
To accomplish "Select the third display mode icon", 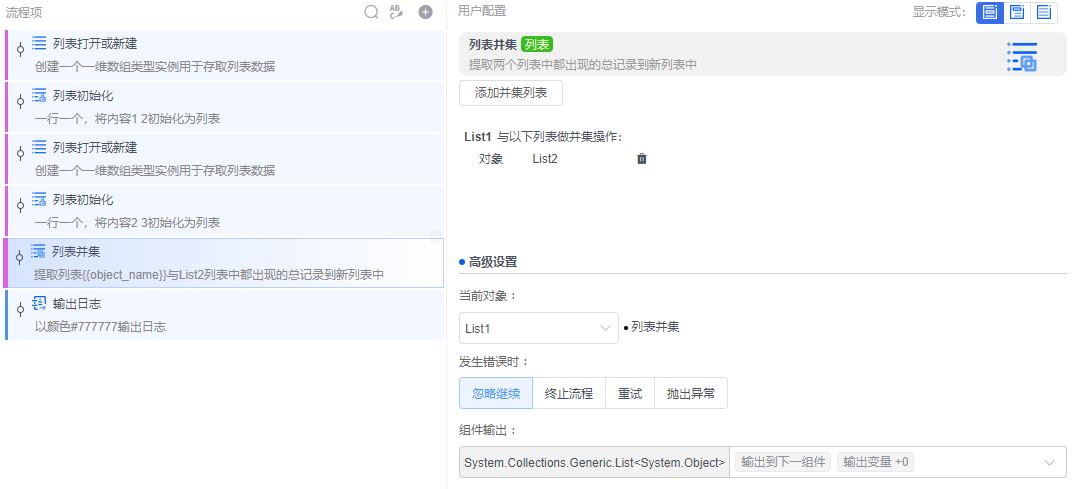I will click(1044, 12).
